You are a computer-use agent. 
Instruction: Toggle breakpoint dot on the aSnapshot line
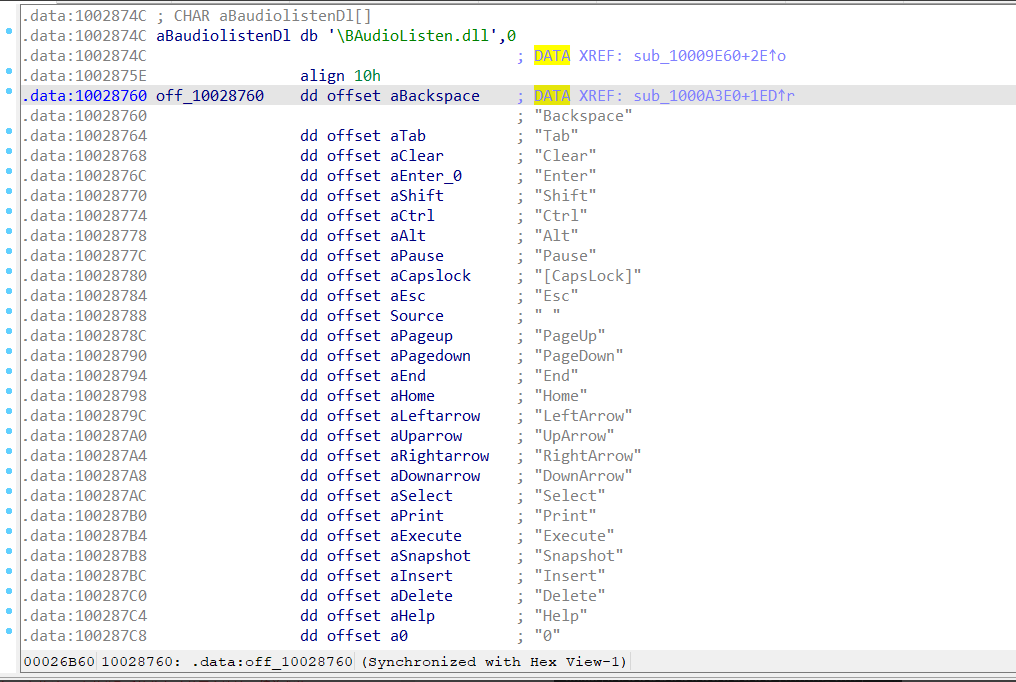coord(9,553)
